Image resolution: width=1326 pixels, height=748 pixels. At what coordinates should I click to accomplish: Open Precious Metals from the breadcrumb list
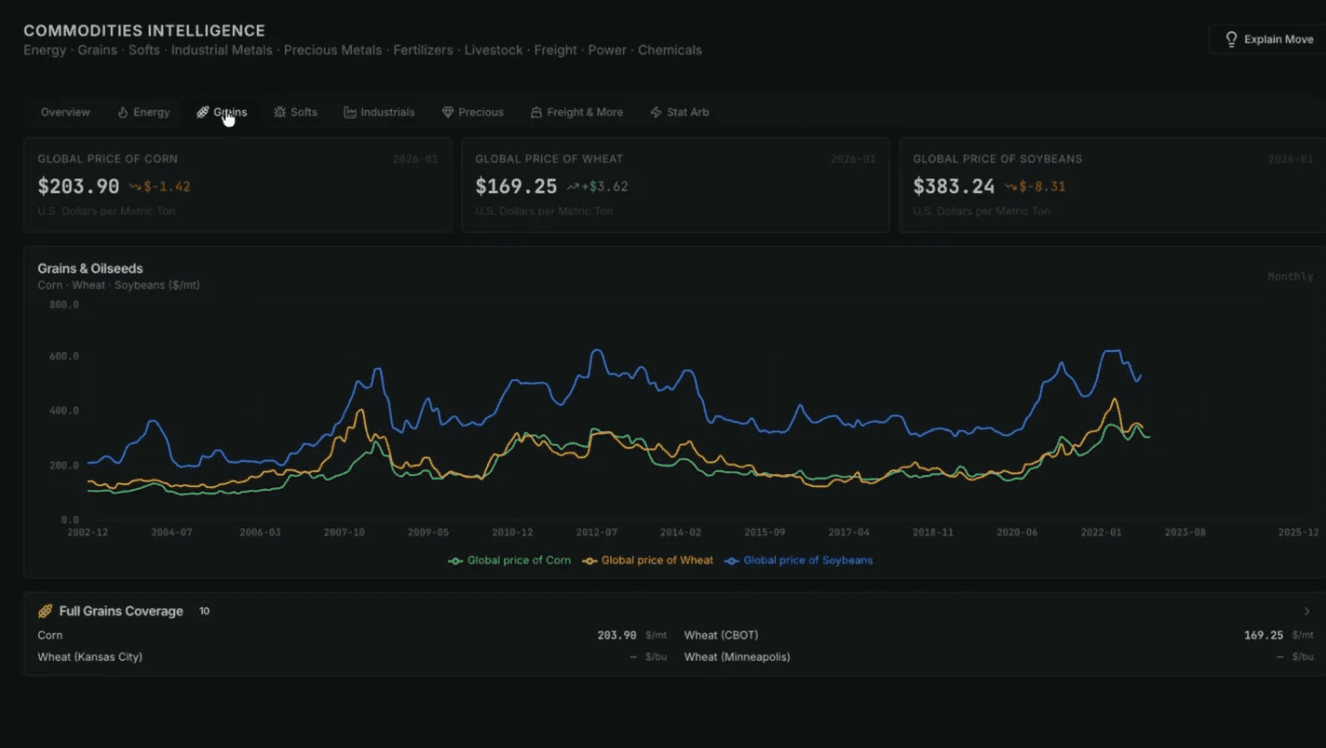coord(333,49)
